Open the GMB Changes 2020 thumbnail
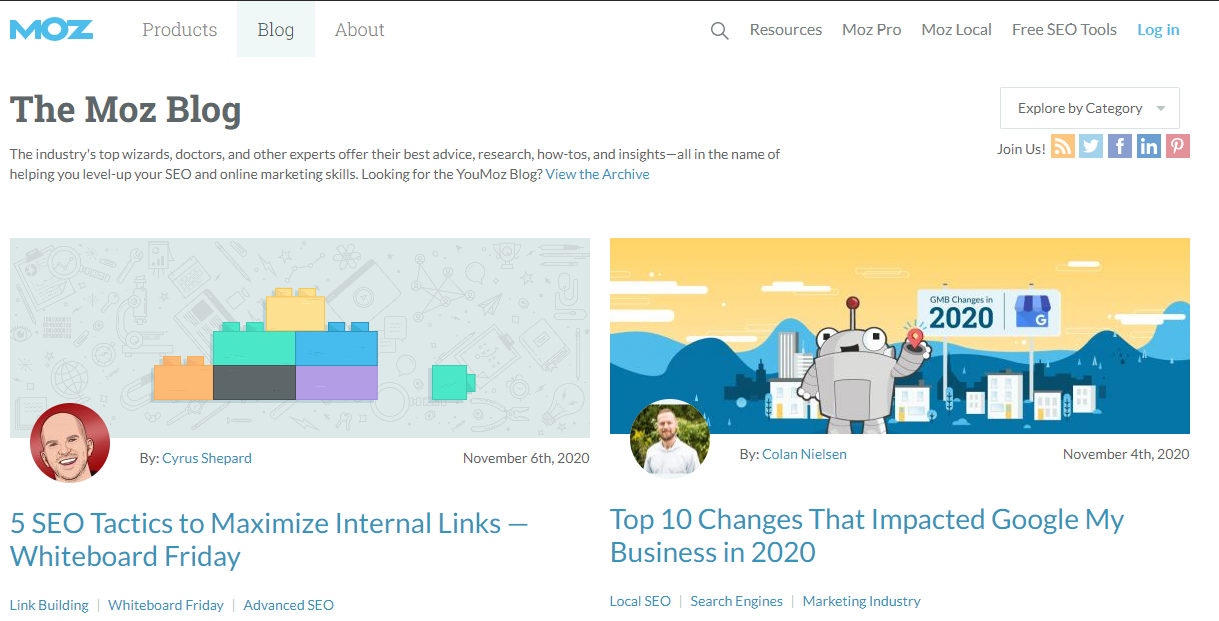Viewport: 1219px width, 621px height. click(x=900, y=335)
